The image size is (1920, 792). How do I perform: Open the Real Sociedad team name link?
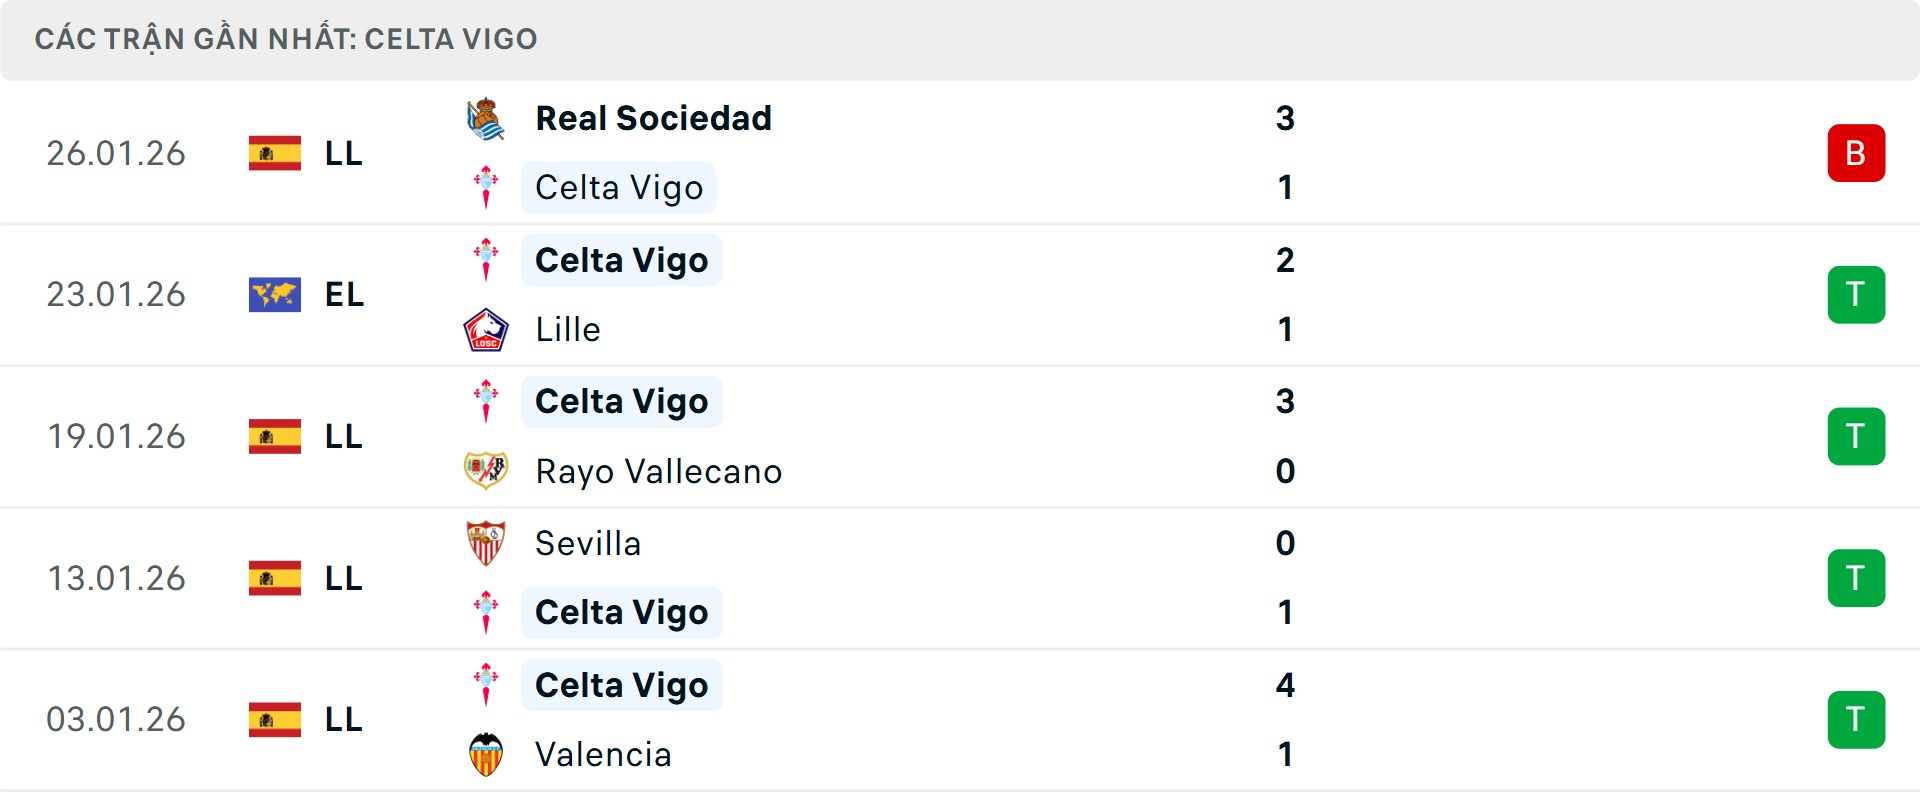(x=654, y=117)
